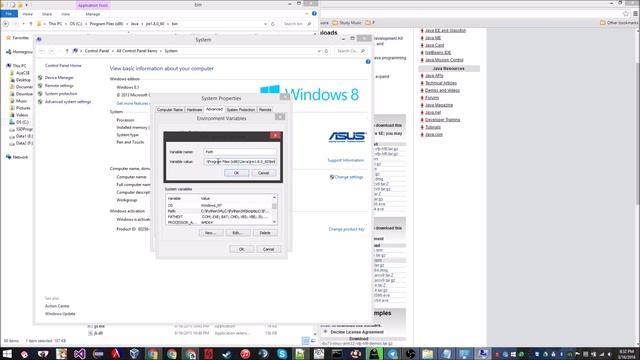Open Advanced system settings link
640x360 pixels.
tap(68, 102)
